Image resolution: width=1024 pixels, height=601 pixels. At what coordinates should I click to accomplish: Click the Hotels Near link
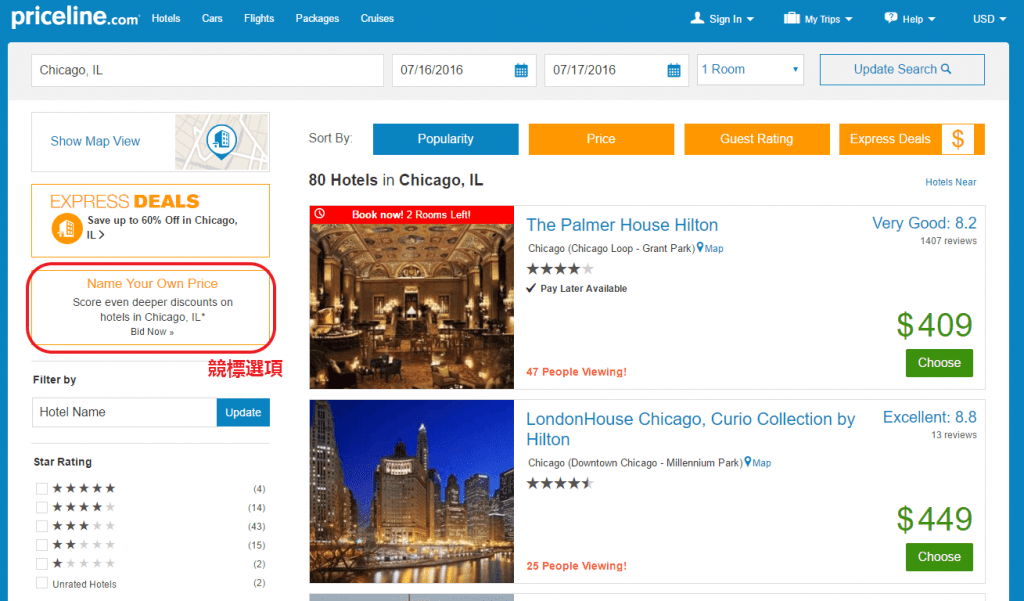click(950, 181)
